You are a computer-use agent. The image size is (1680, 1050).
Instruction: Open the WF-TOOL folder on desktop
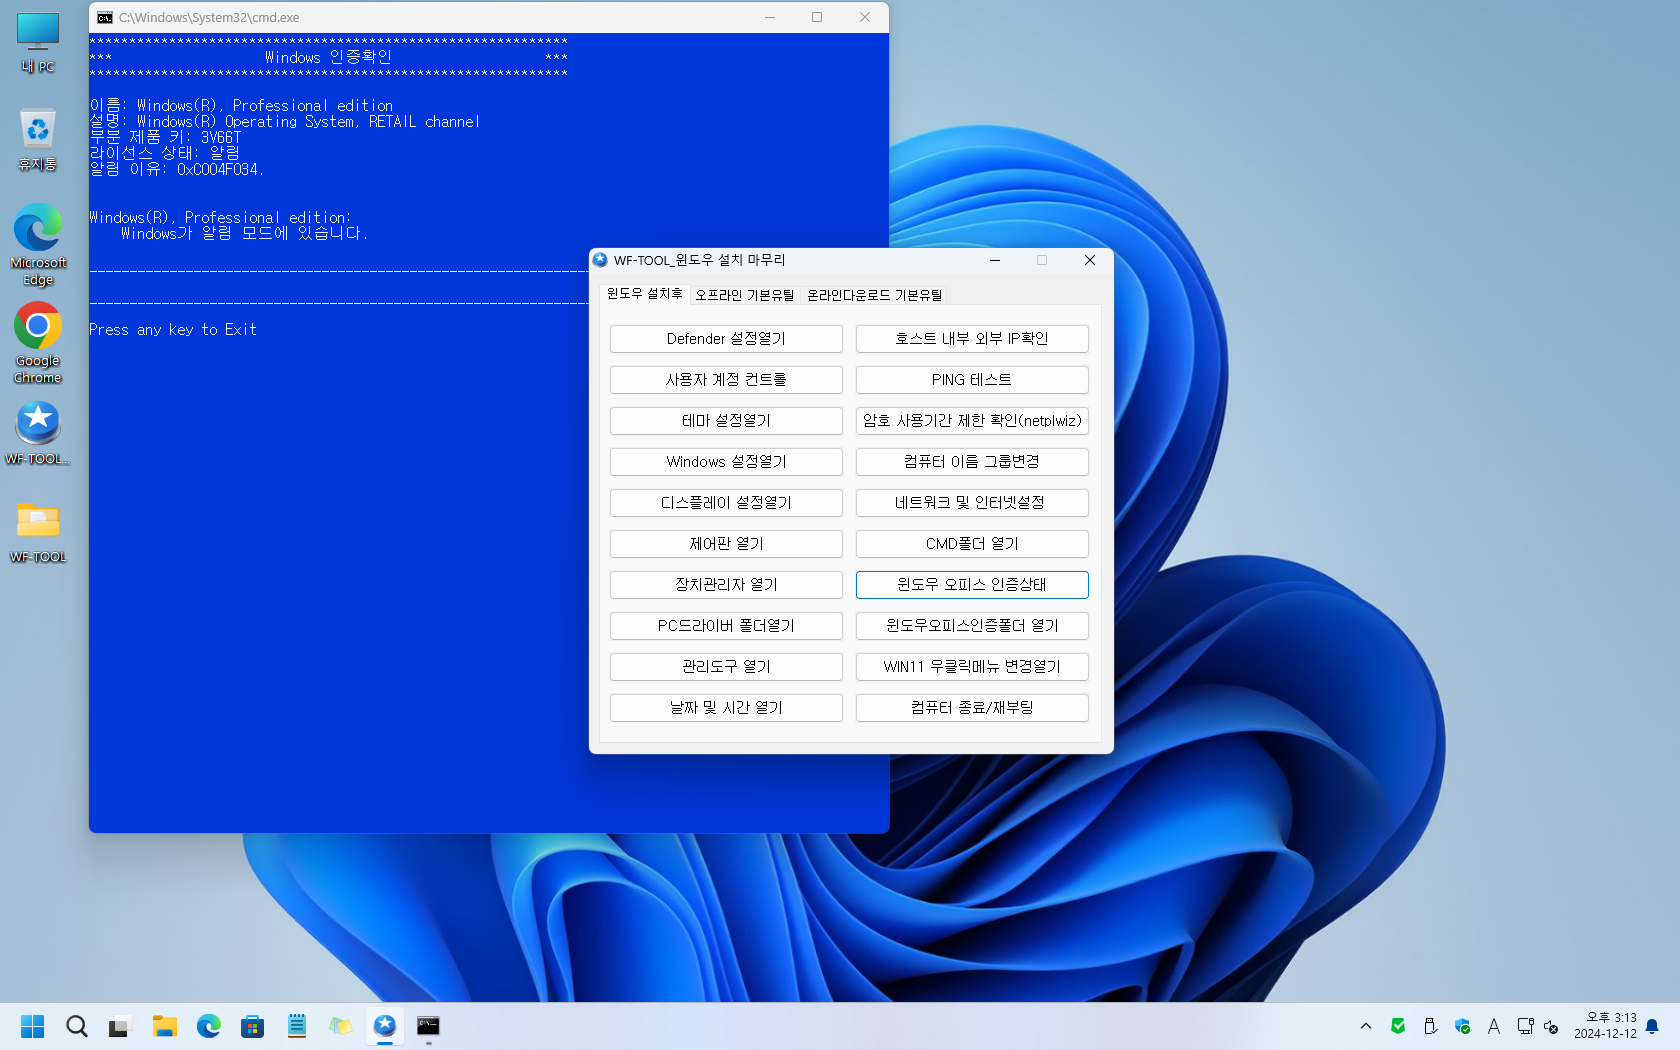click(38, 532)
